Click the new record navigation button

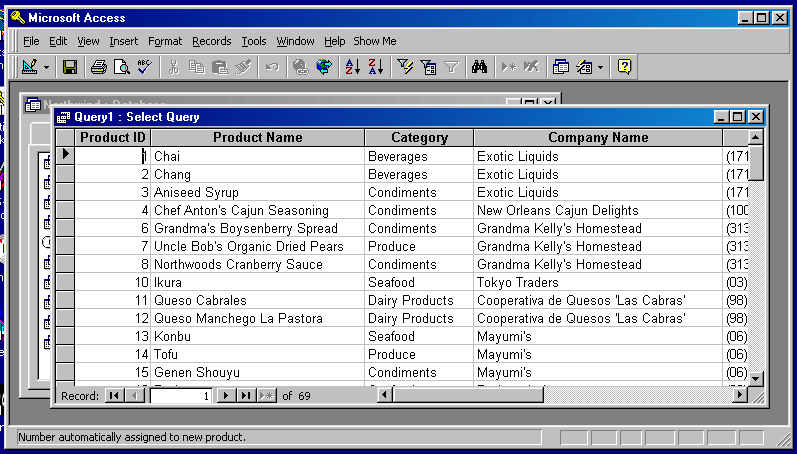(267, 396)
